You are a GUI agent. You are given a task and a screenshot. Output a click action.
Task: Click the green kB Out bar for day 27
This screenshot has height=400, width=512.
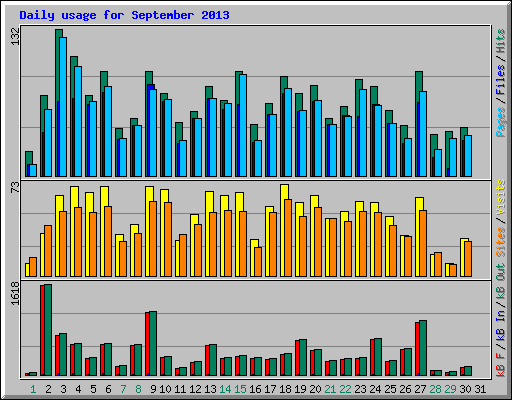coord(423,348)
